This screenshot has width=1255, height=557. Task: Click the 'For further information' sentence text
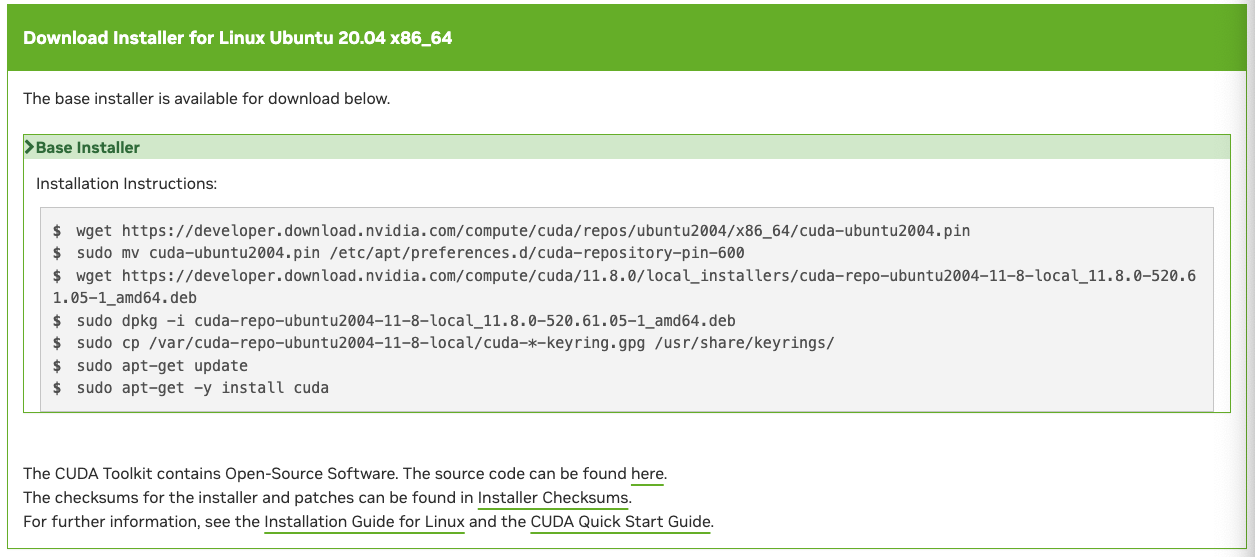click(368, 522)
